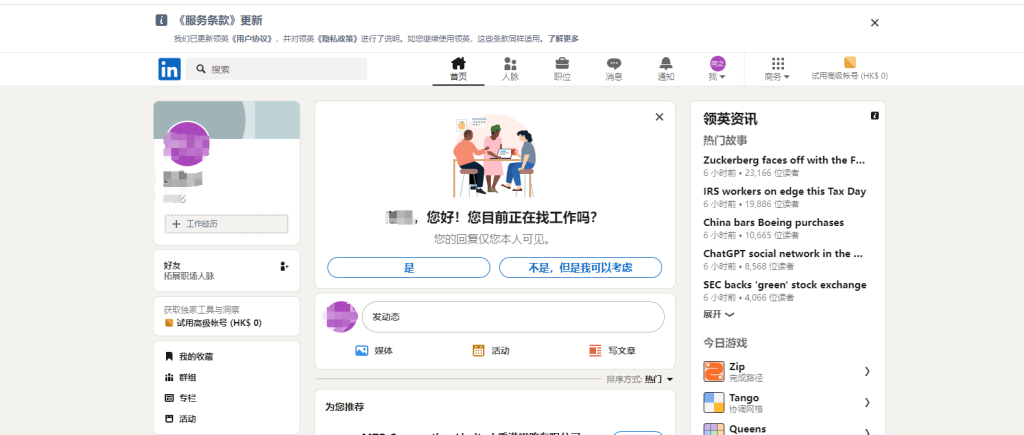The image size is (1024, 435).
Task: Expand the 展开 news list
Action: point(718,314)
